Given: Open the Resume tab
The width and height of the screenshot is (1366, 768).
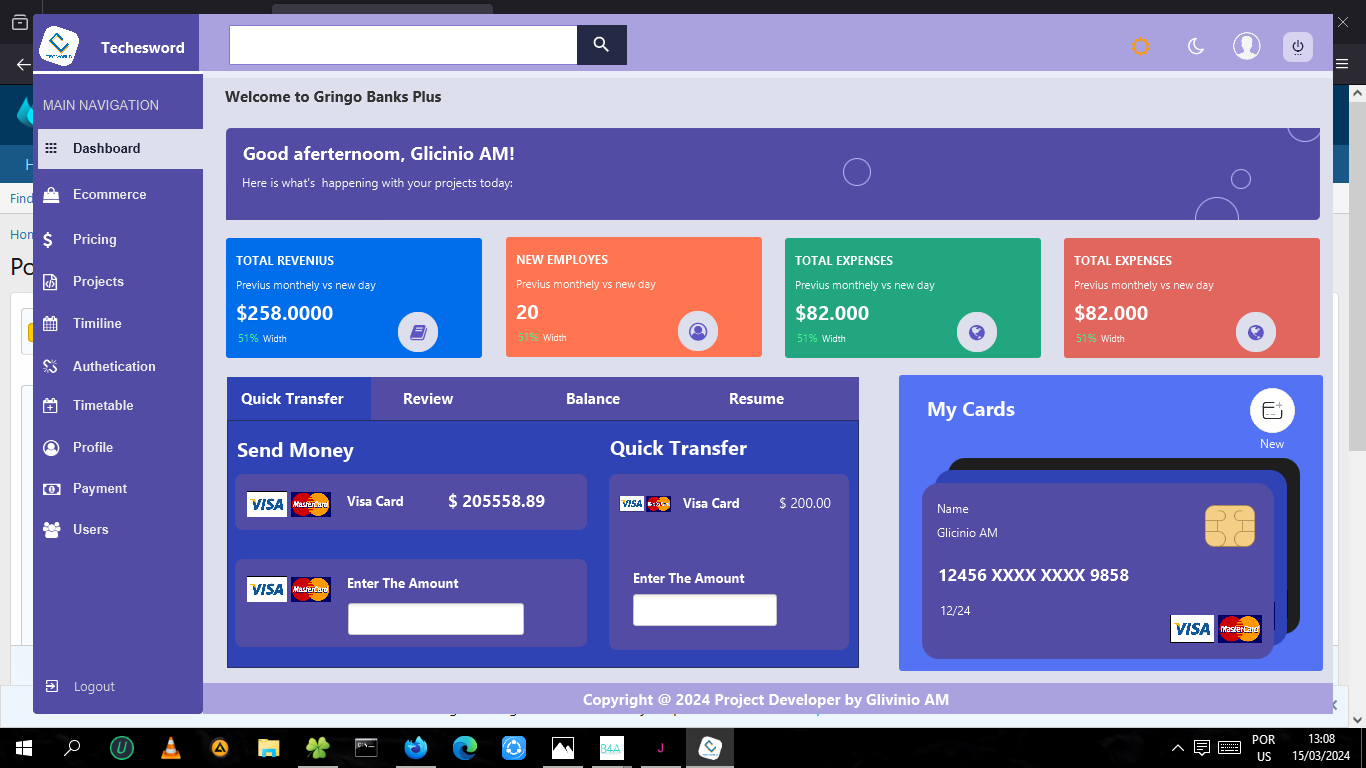Looking at the screenshot, I should tap(756, 399).
